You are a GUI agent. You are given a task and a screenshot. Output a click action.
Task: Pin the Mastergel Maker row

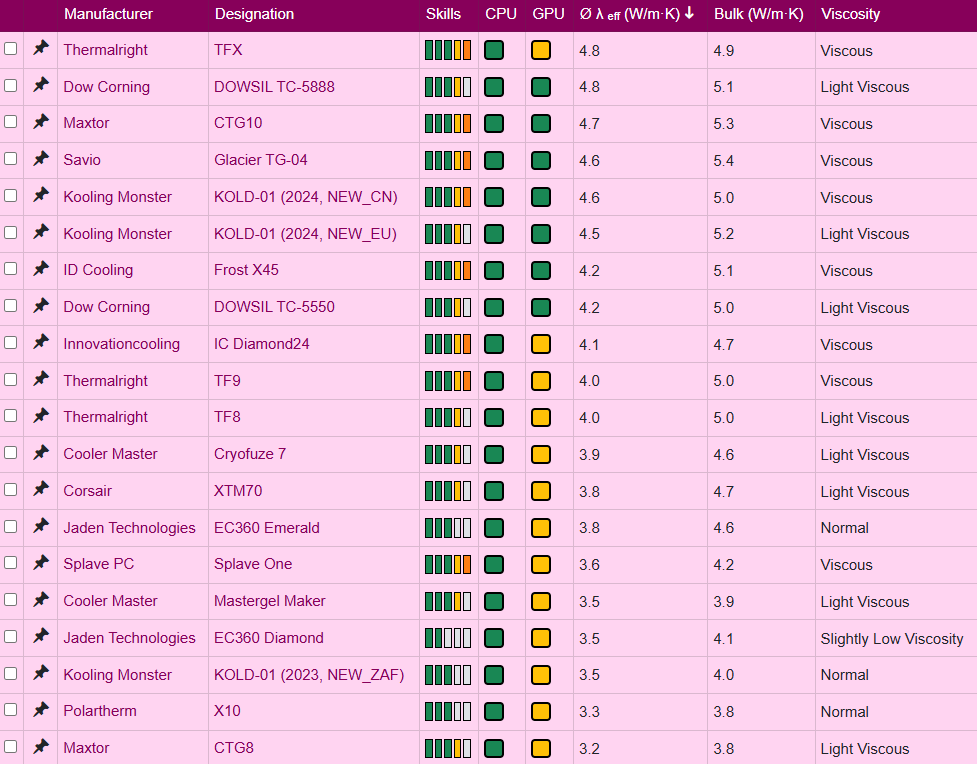point(41,599)
